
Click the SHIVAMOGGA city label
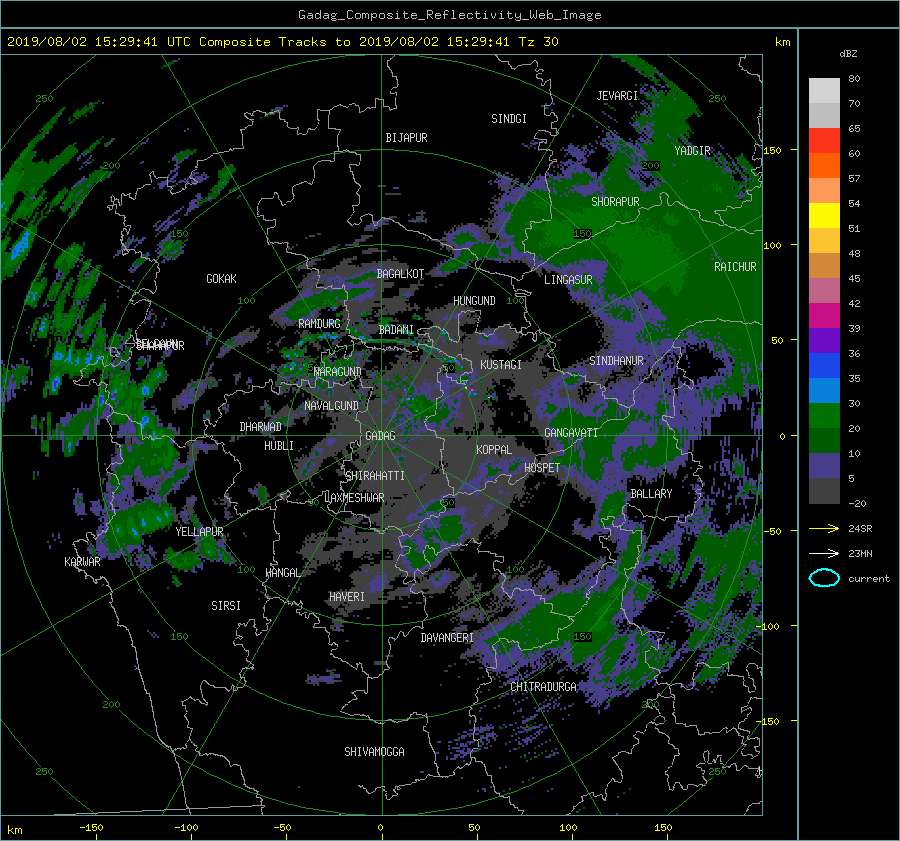374,752
